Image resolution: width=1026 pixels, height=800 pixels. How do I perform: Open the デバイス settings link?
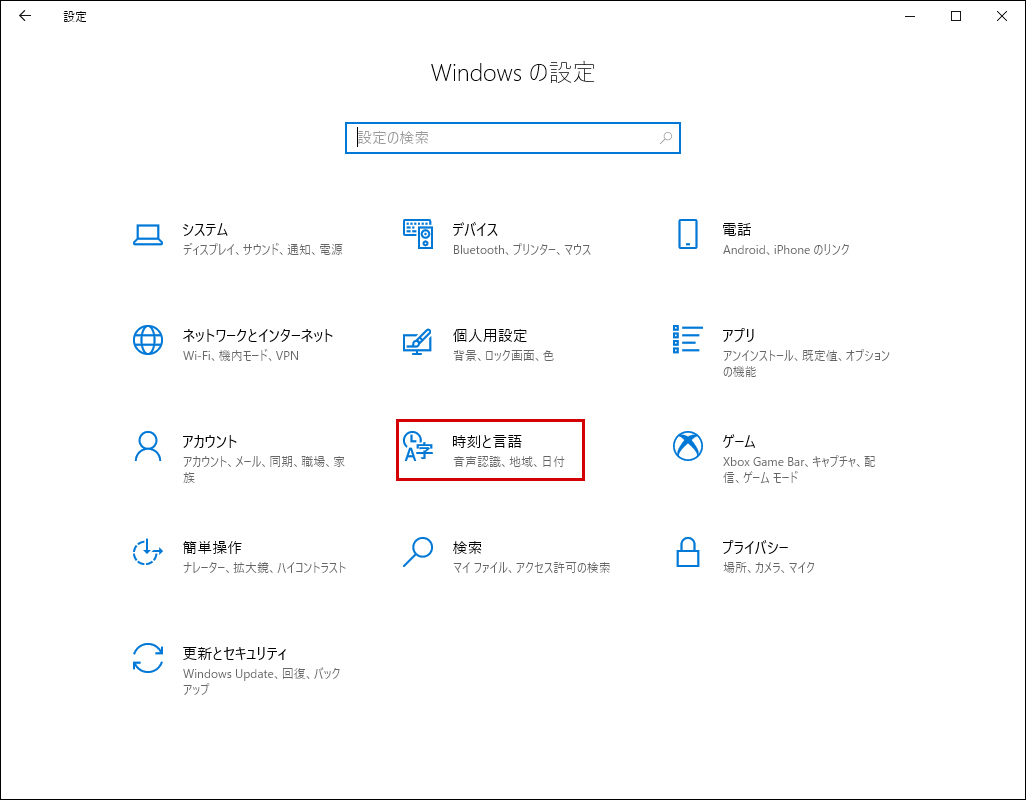coord(475,230)
